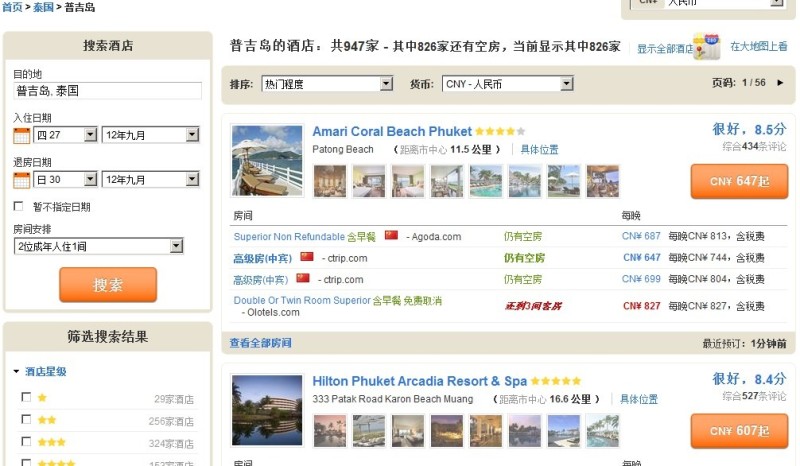Click Amari Coral Beach main hotel photo

(267, 160)
